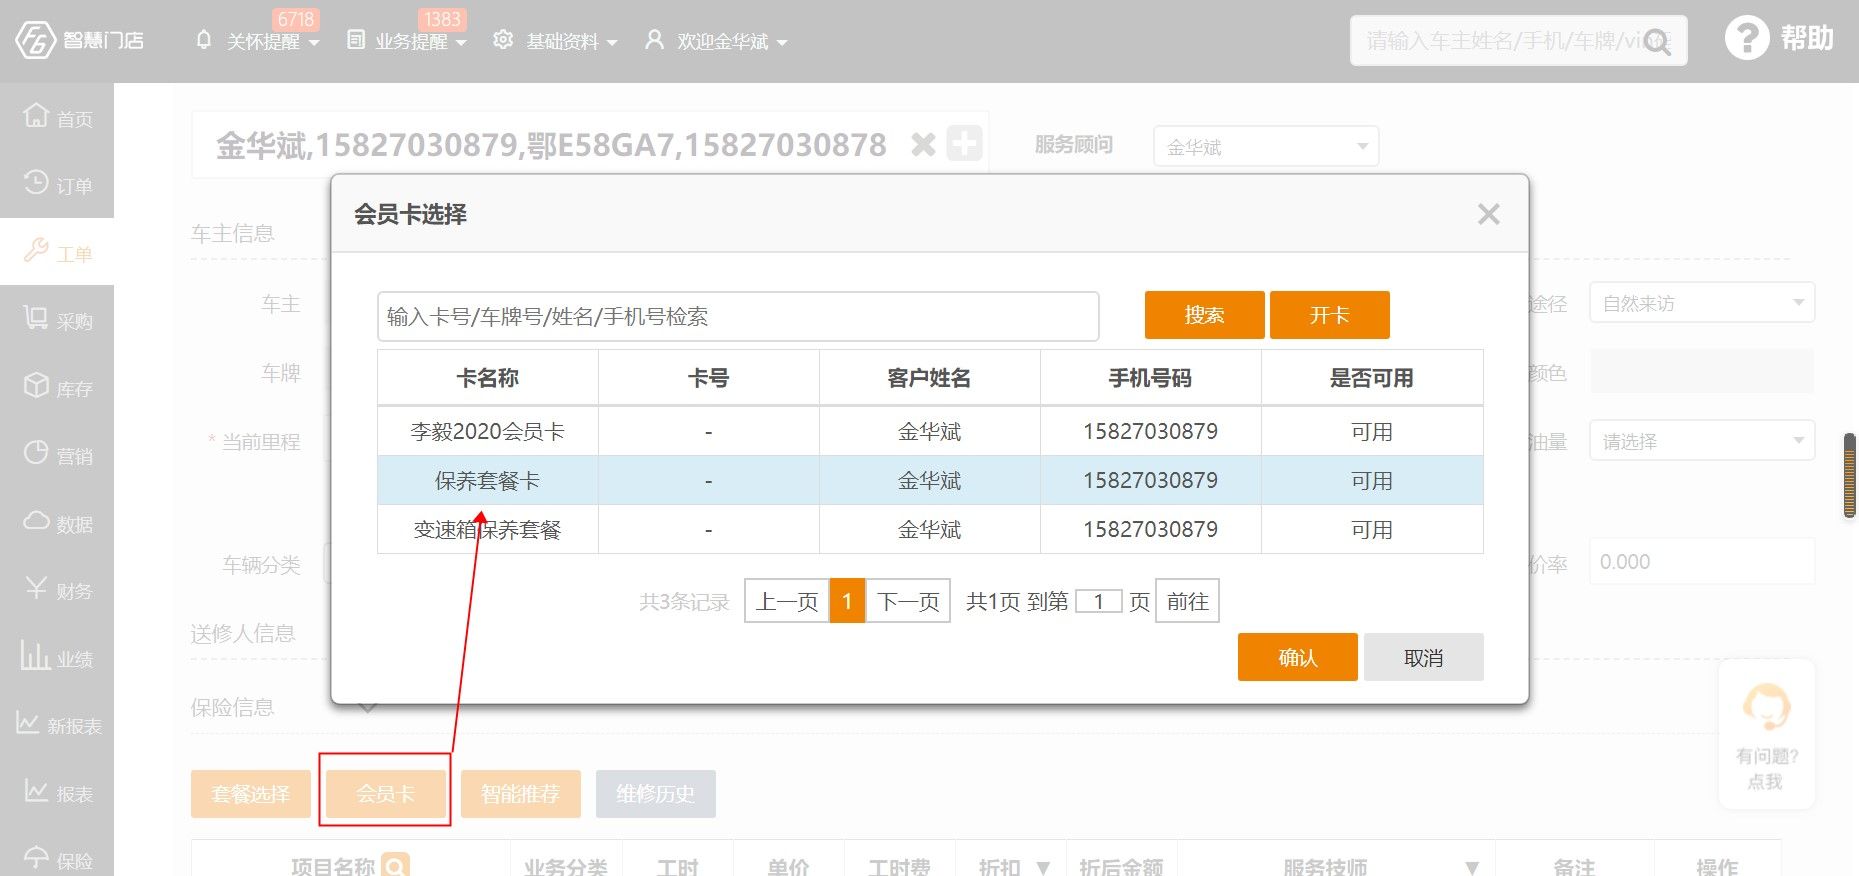Image resolution: width=1859 pixels, height=876 pixels.
Task: Go to next page 下一页
Action: click(908, 601)
